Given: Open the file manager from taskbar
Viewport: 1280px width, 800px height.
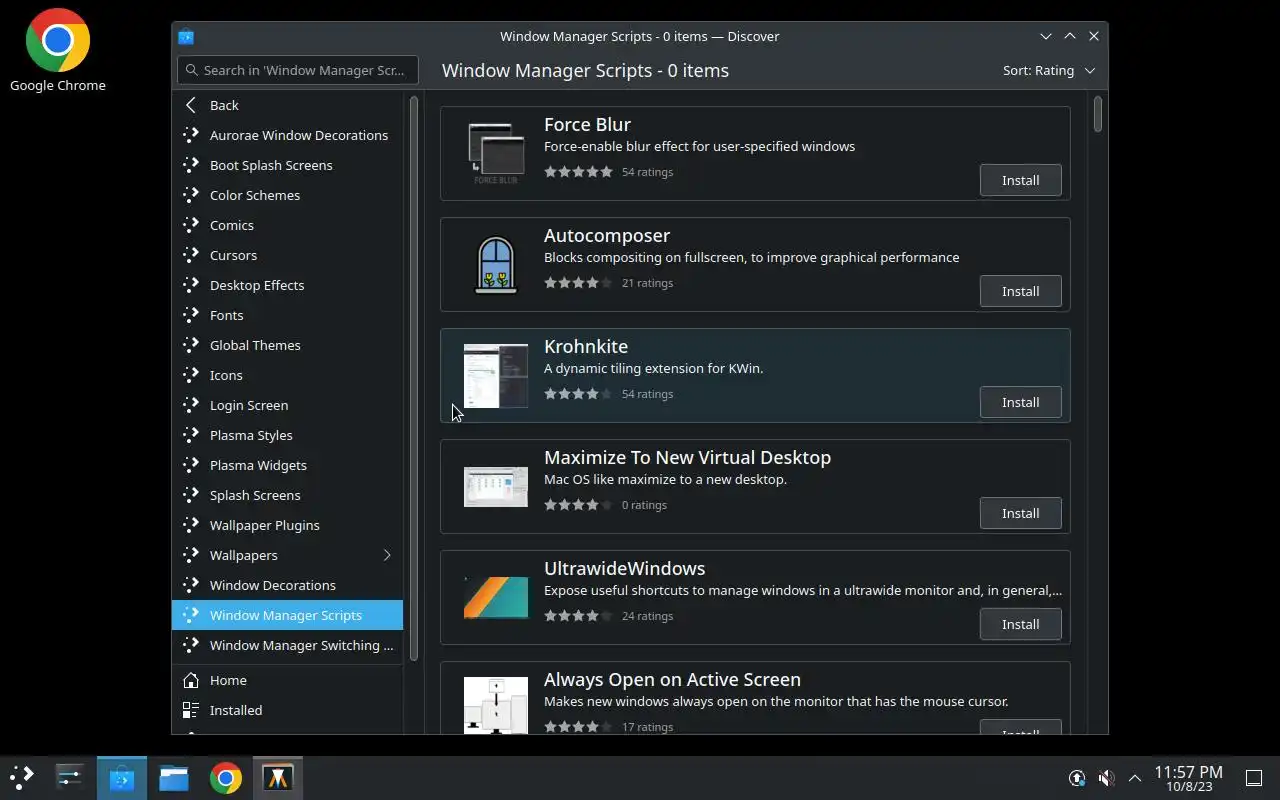Looking at the screenshot, I should [174, 777].
